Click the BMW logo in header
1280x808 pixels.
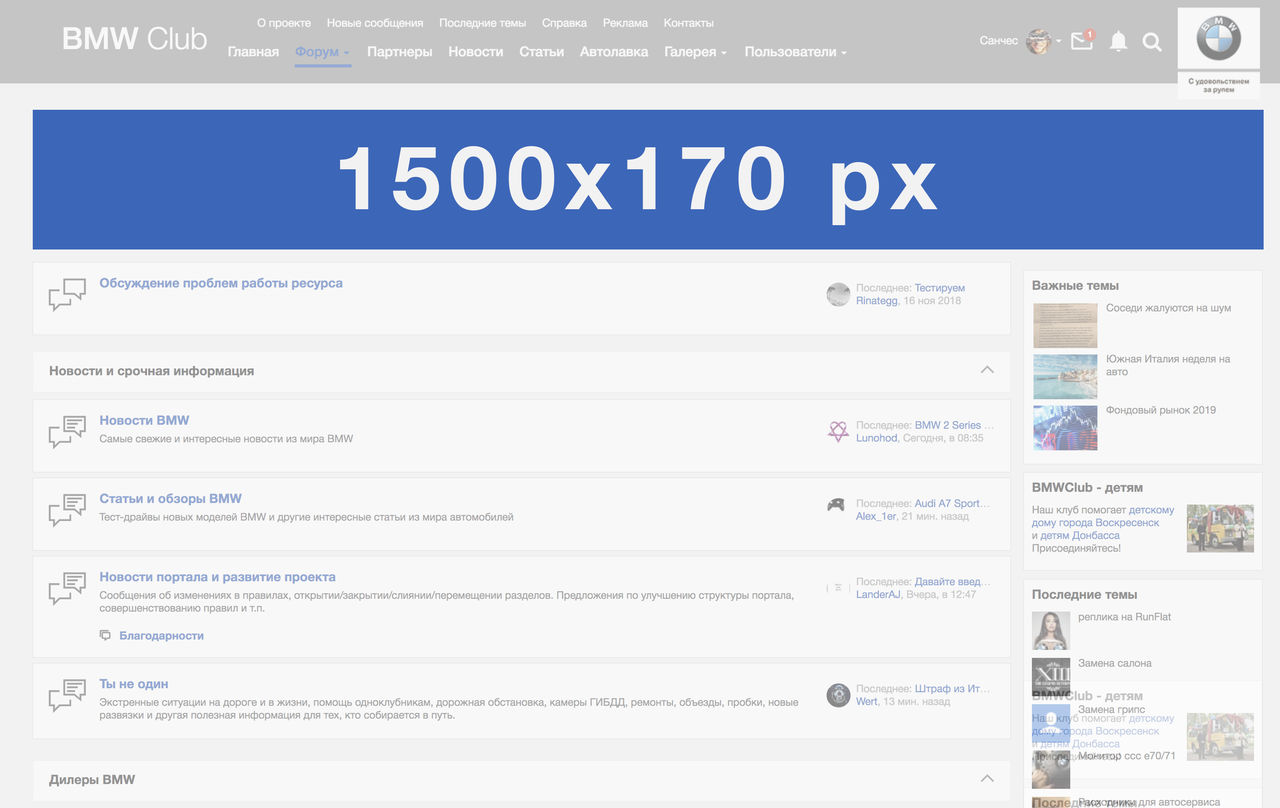point(1218,38)
